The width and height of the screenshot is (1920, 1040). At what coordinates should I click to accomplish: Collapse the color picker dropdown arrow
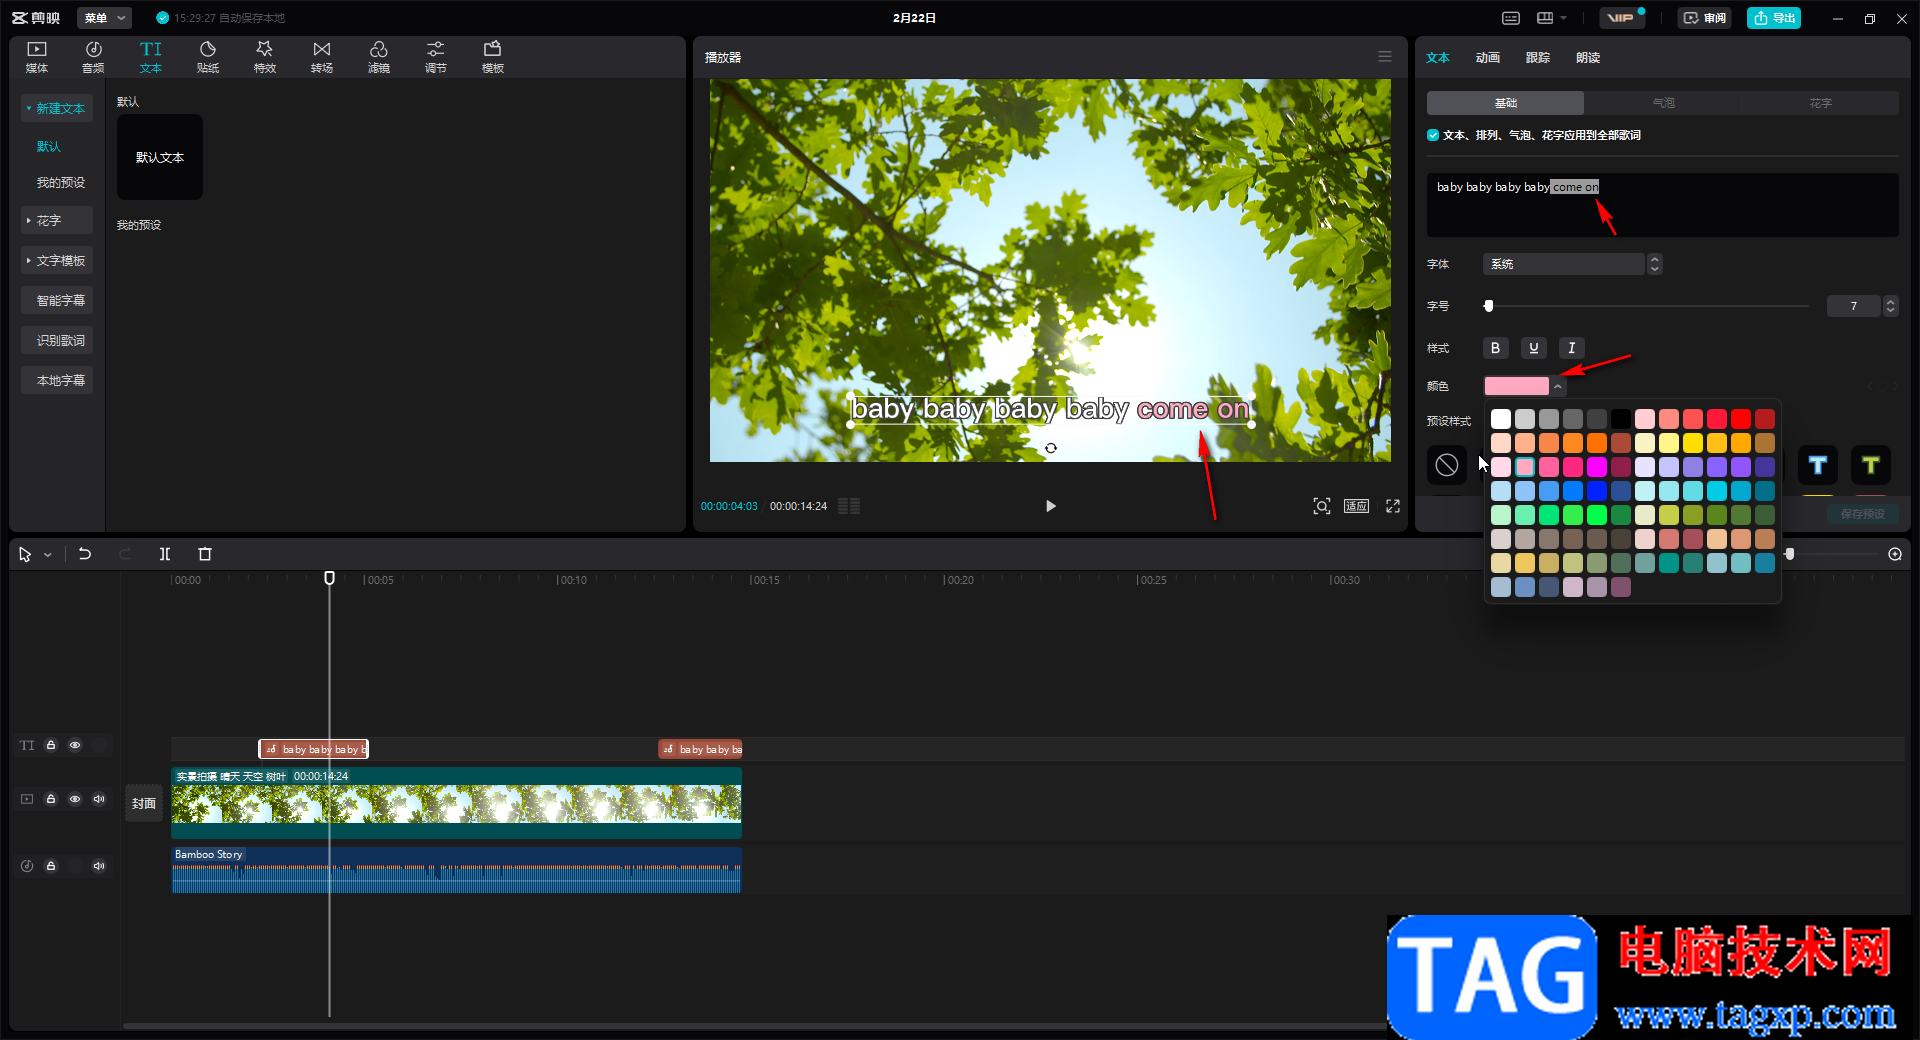point(1558,386)
